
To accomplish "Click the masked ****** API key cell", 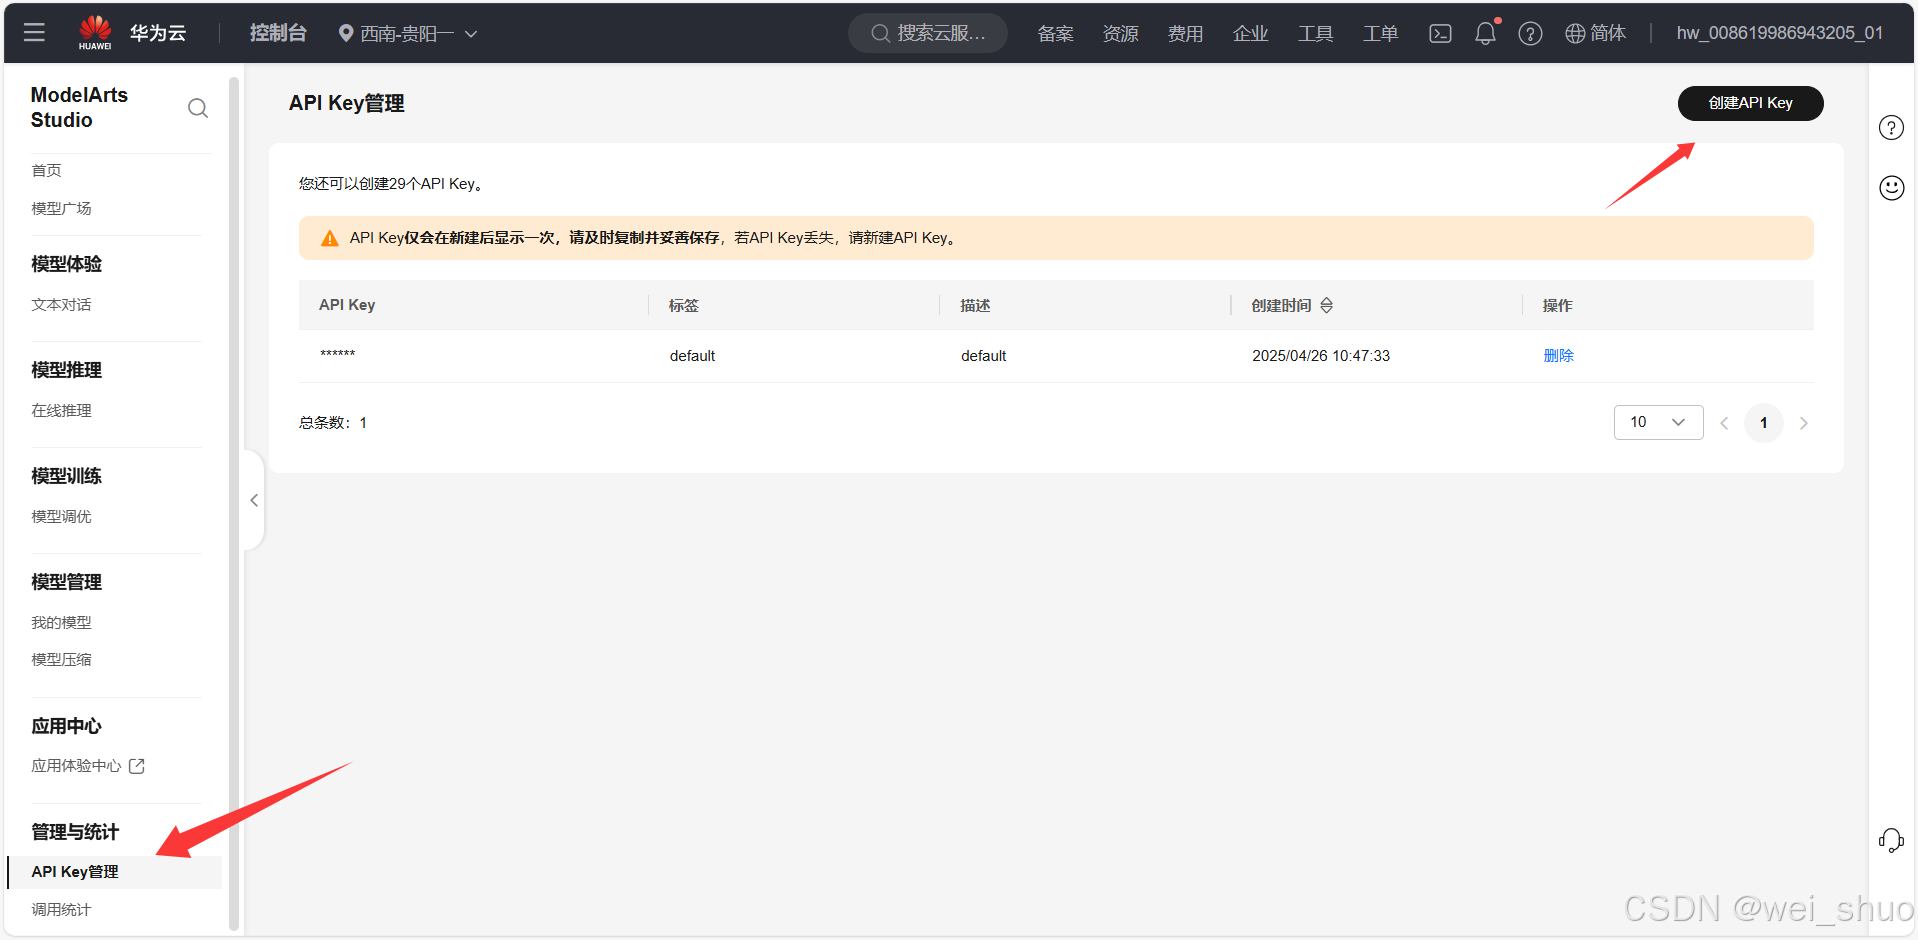I will point(338,355).
